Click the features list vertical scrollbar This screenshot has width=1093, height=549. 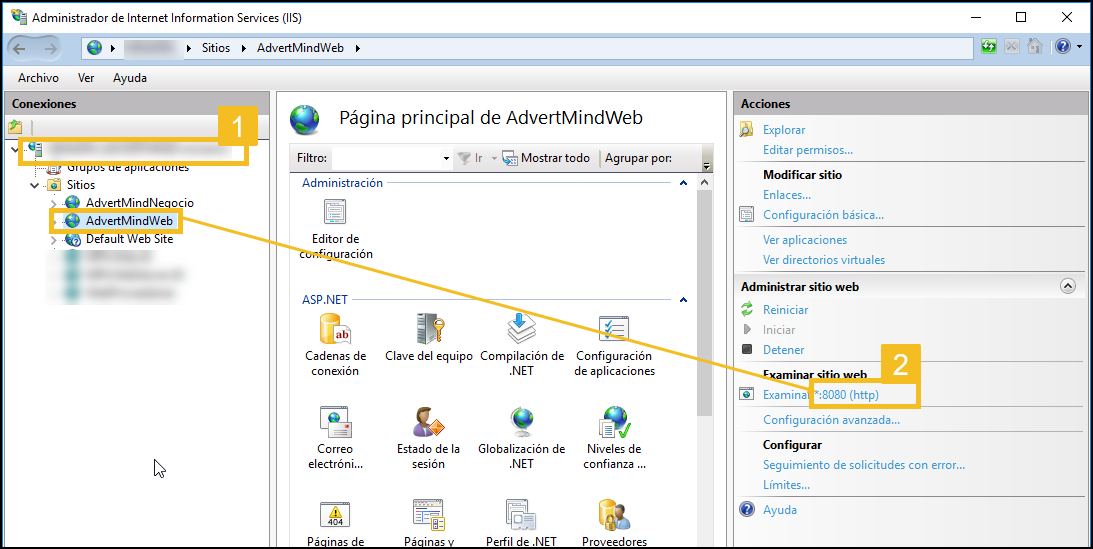point(704,302)
